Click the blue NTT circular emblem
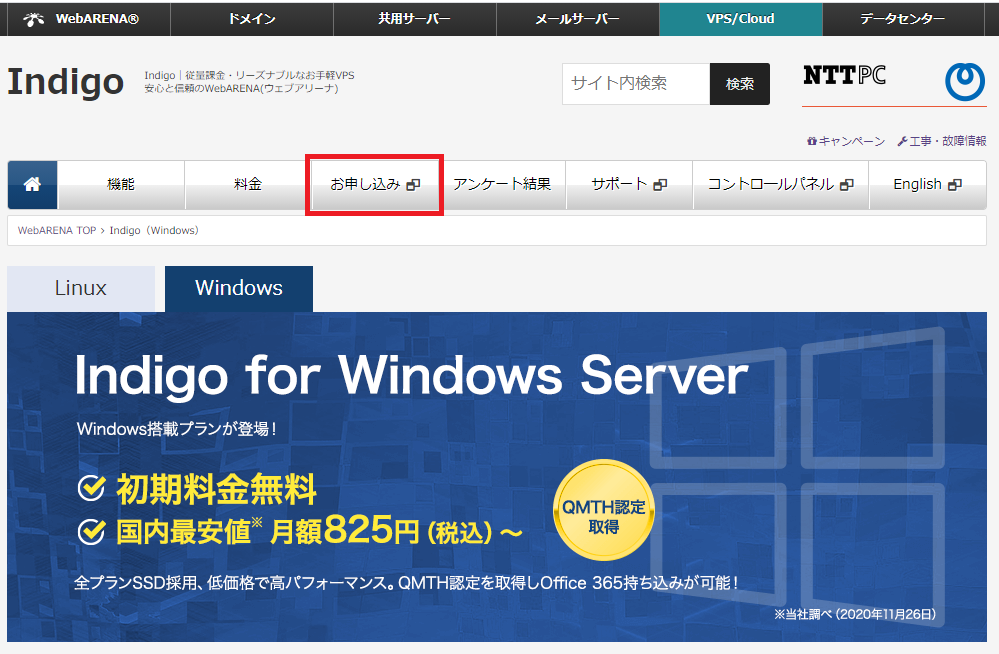This screenshot has height=654, width=999. (965, 82)
